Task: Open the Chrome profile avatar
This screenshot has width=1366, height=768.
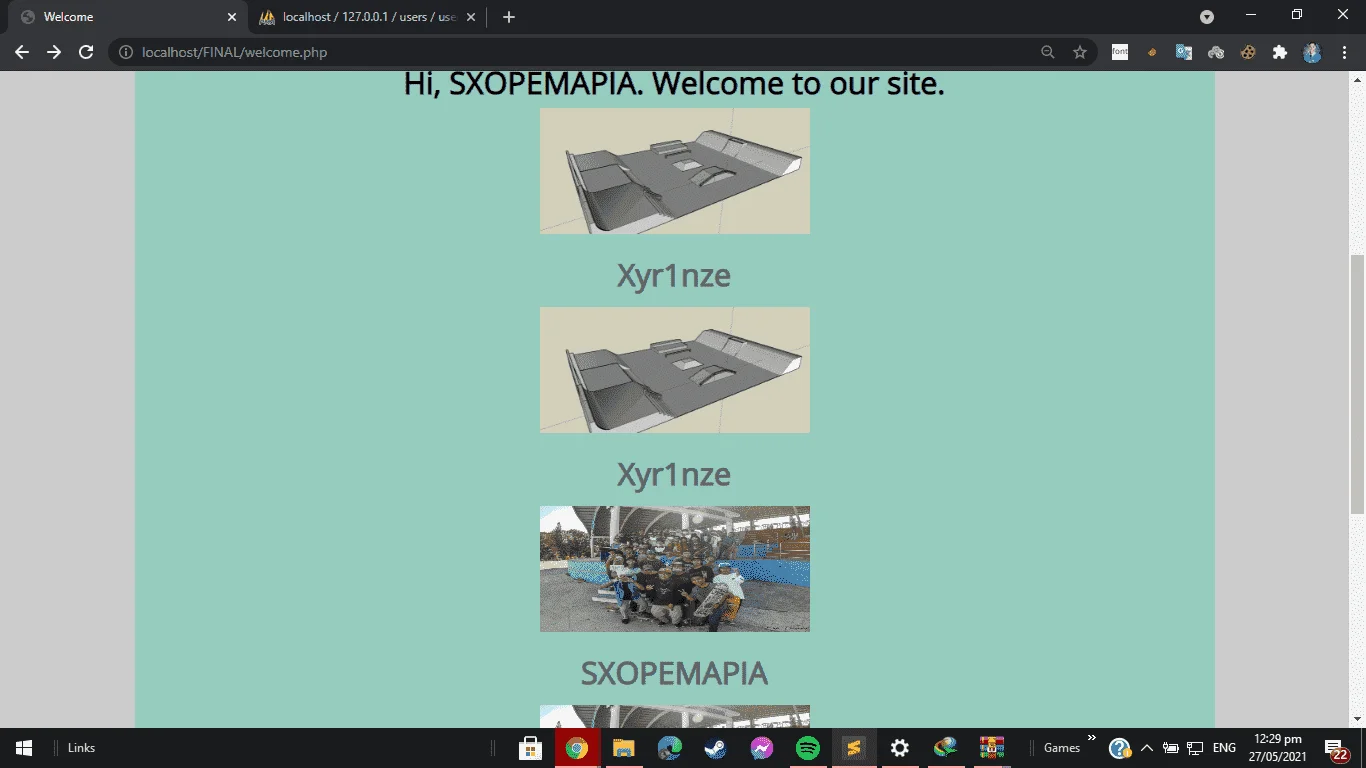Action: coord(1312,52)
